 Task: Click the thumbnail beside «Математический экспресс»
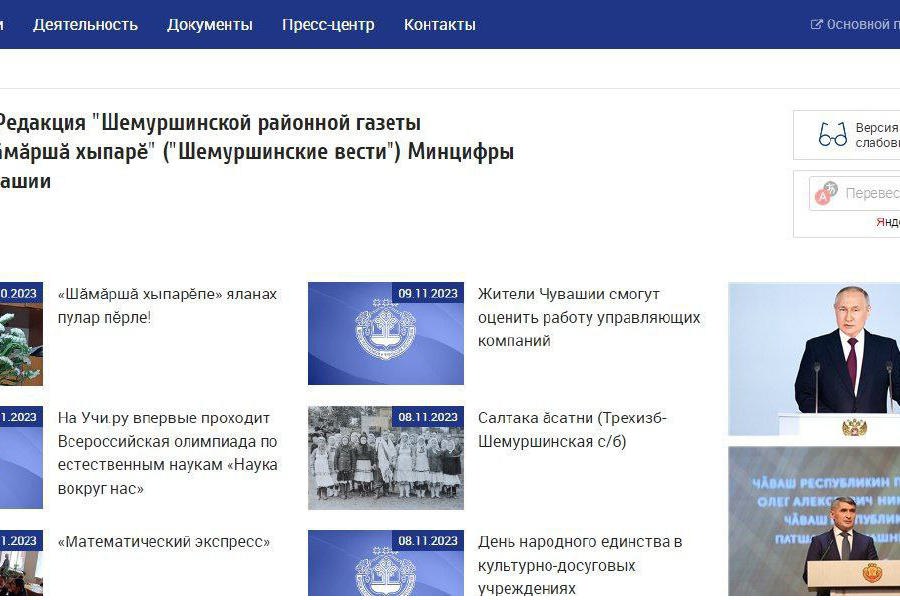[21, 563]
